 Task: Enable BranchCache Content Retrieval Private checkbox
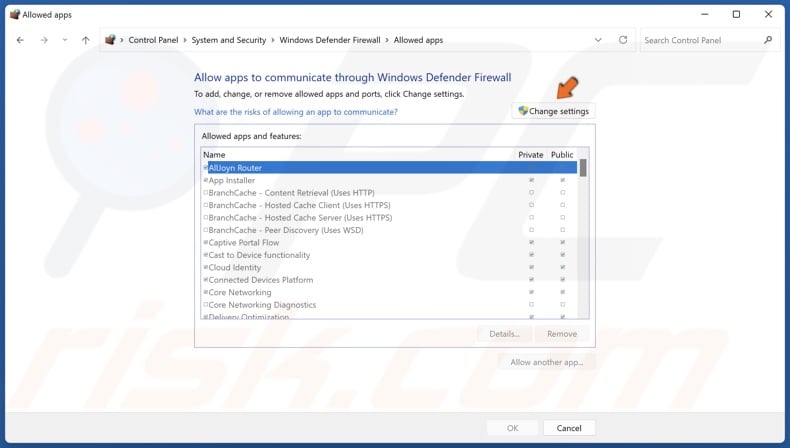tap(531, 193)
